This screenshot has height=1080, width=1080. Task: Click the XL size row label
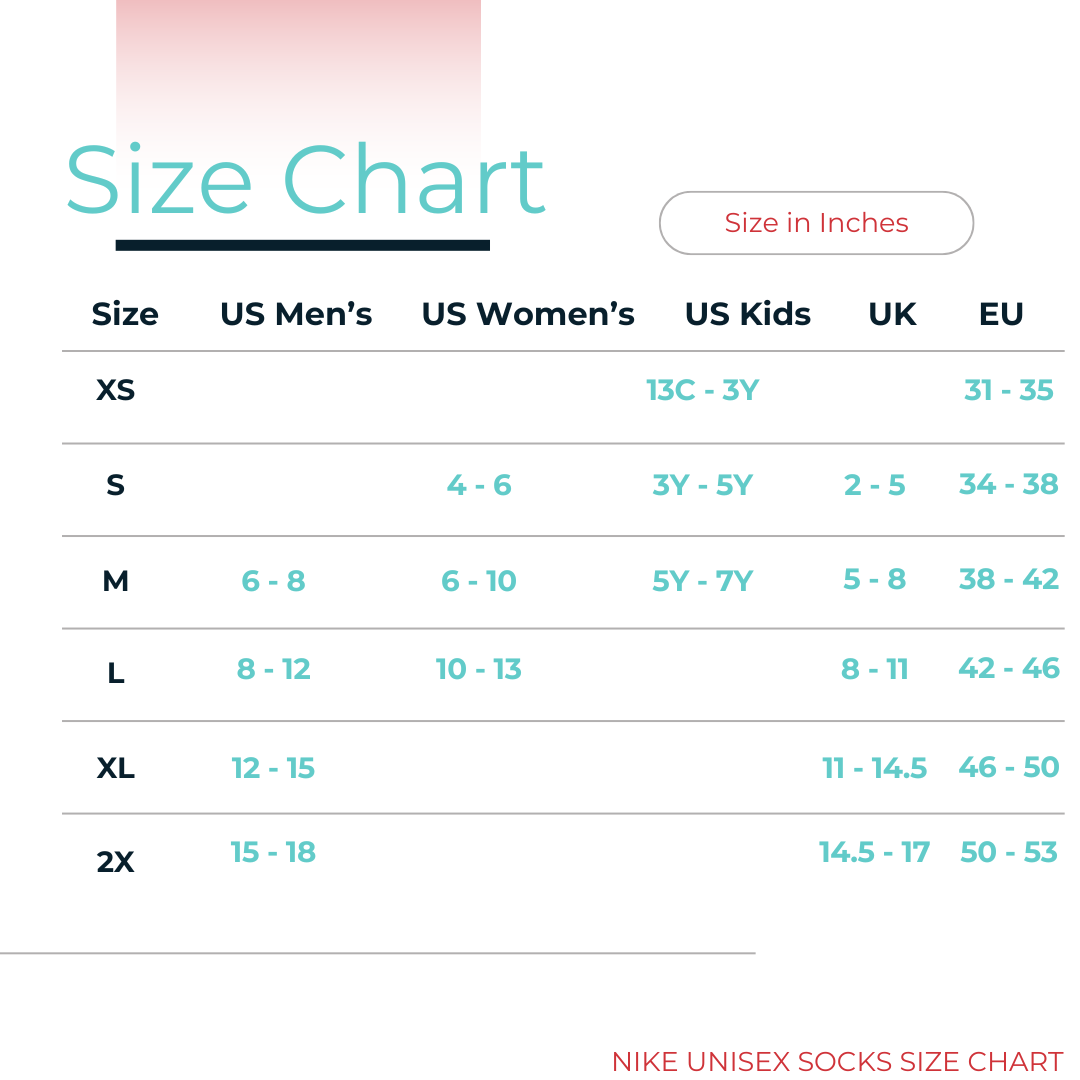pyautogui.click(x=115, y=768)
